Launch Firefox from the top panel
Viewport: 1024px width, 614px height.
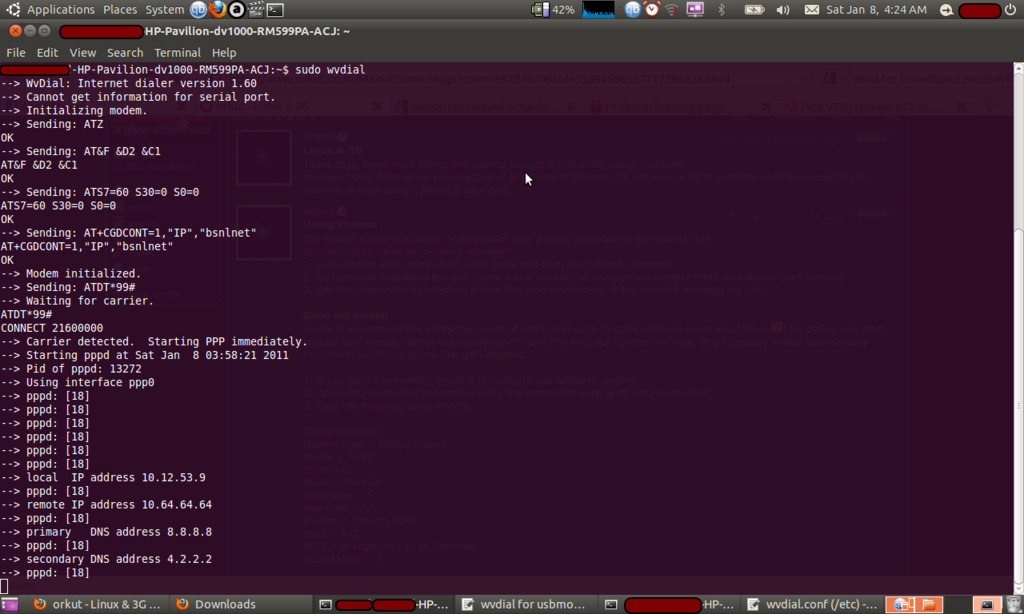click(x=218, y=10)
